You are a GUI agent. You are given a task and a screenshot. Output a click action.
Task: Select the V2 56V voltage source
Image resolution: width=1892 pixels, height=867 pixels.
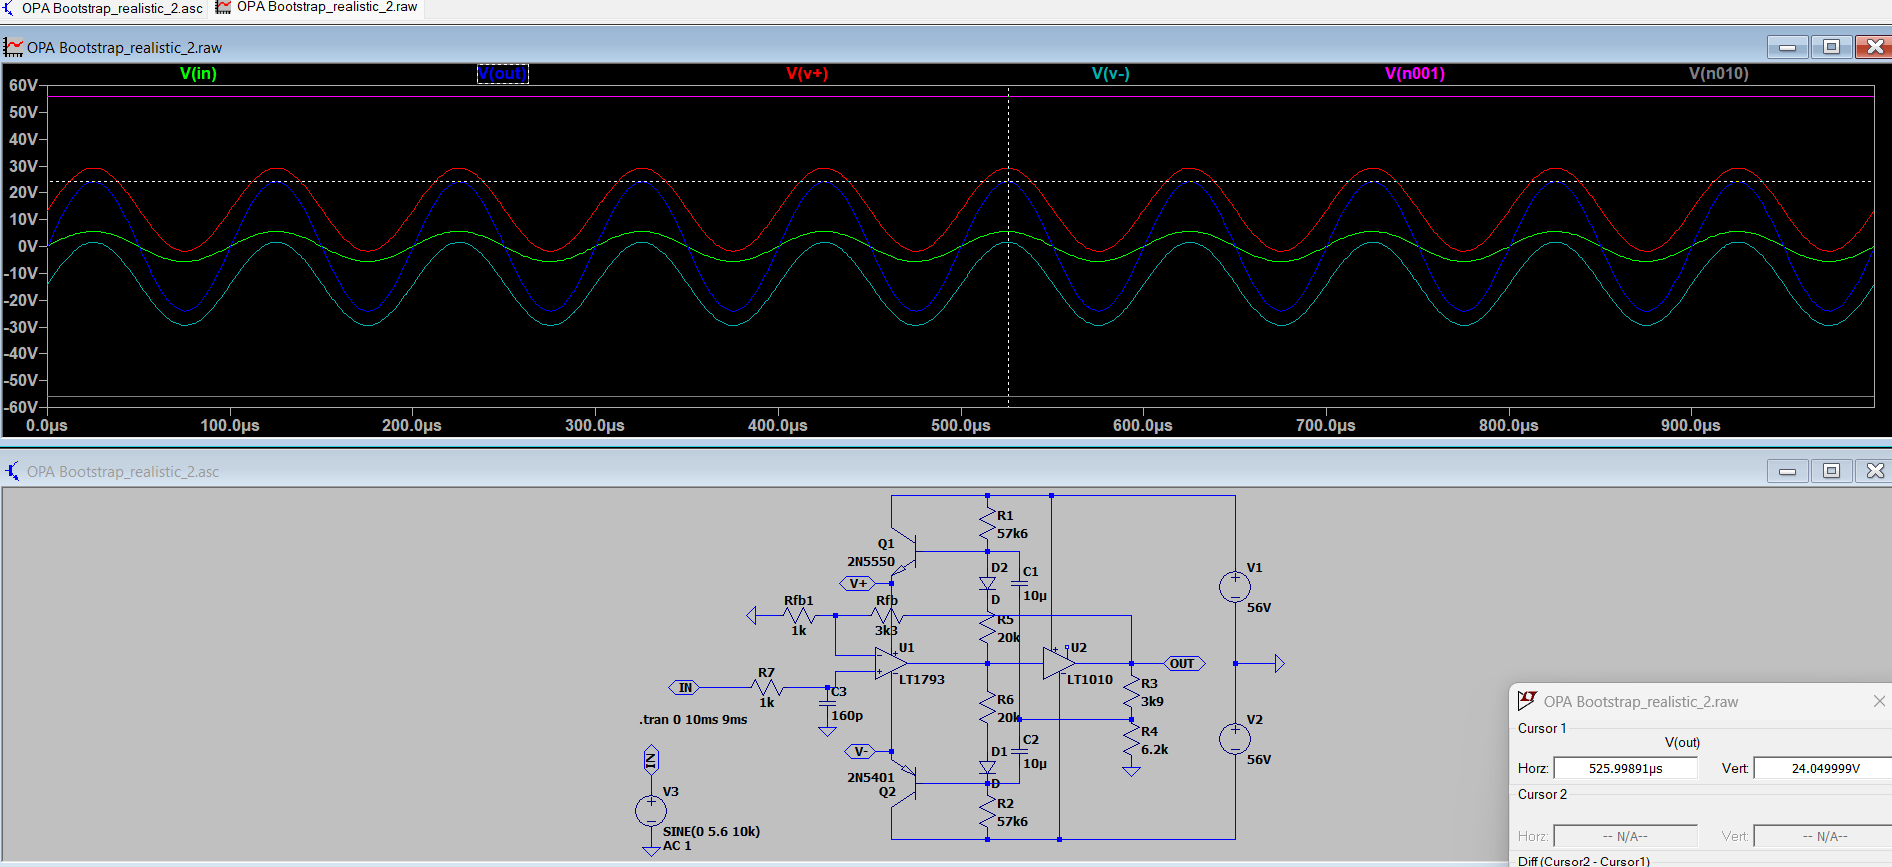(1235, 739)
